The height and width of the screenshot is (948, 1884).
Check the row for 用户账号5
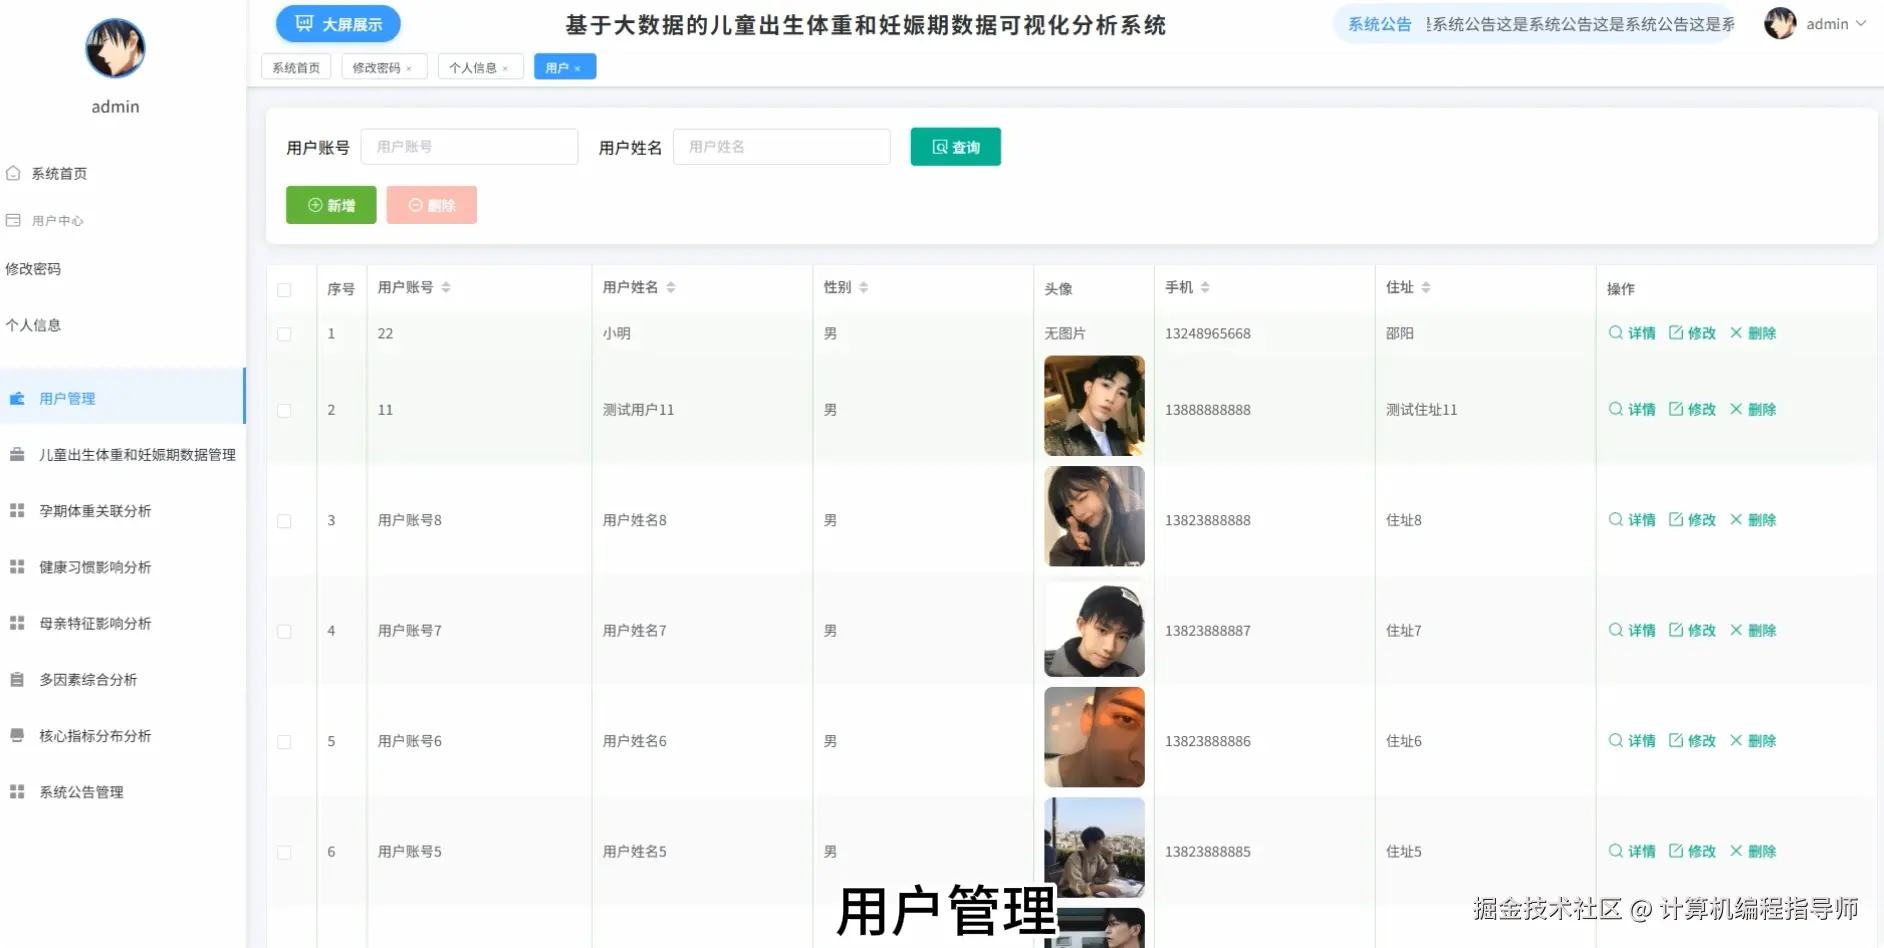[x=284, y=852]
